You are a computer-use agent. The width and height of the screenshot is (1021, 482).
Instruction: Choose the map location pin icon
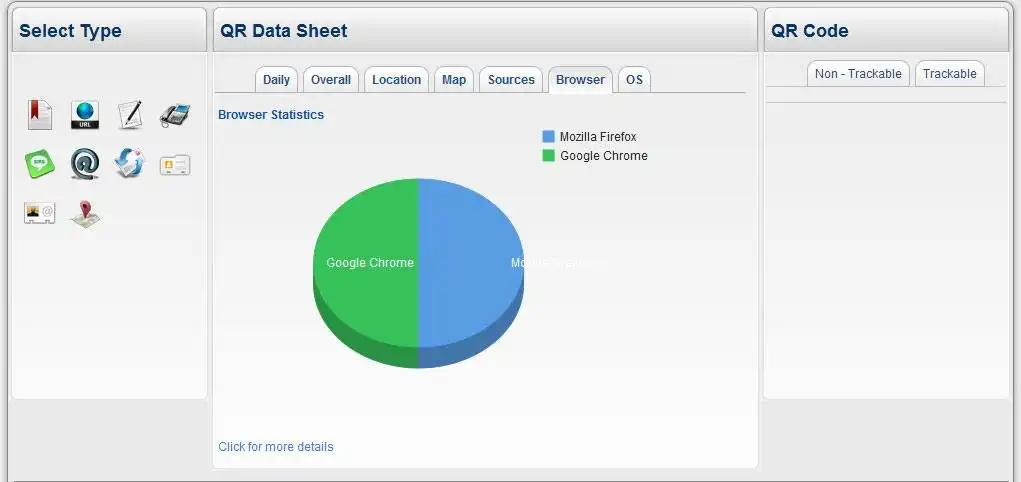[85, 214]
